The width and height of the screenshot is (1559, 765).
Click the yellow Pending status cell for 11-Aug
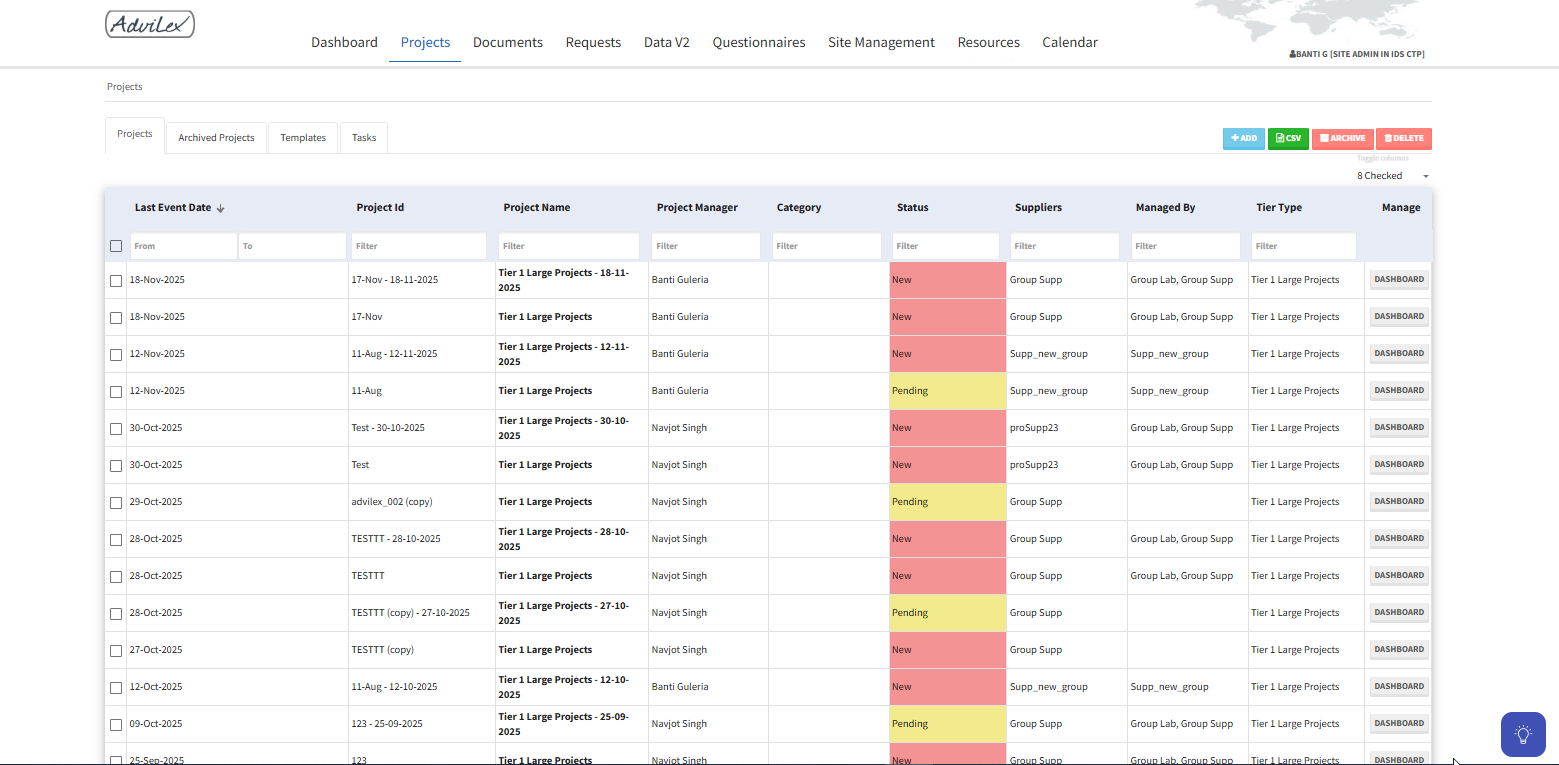[947, 391]
